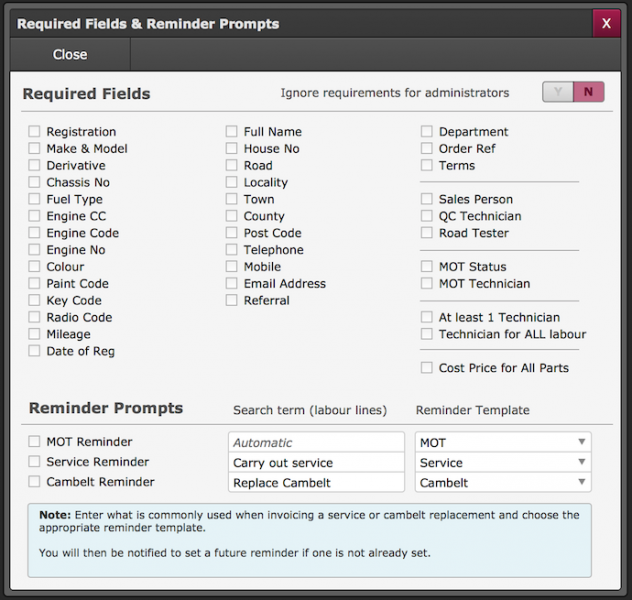Check the Email Address required field
This screenshot has width=632, height=600.
click(x=232, y=284)
